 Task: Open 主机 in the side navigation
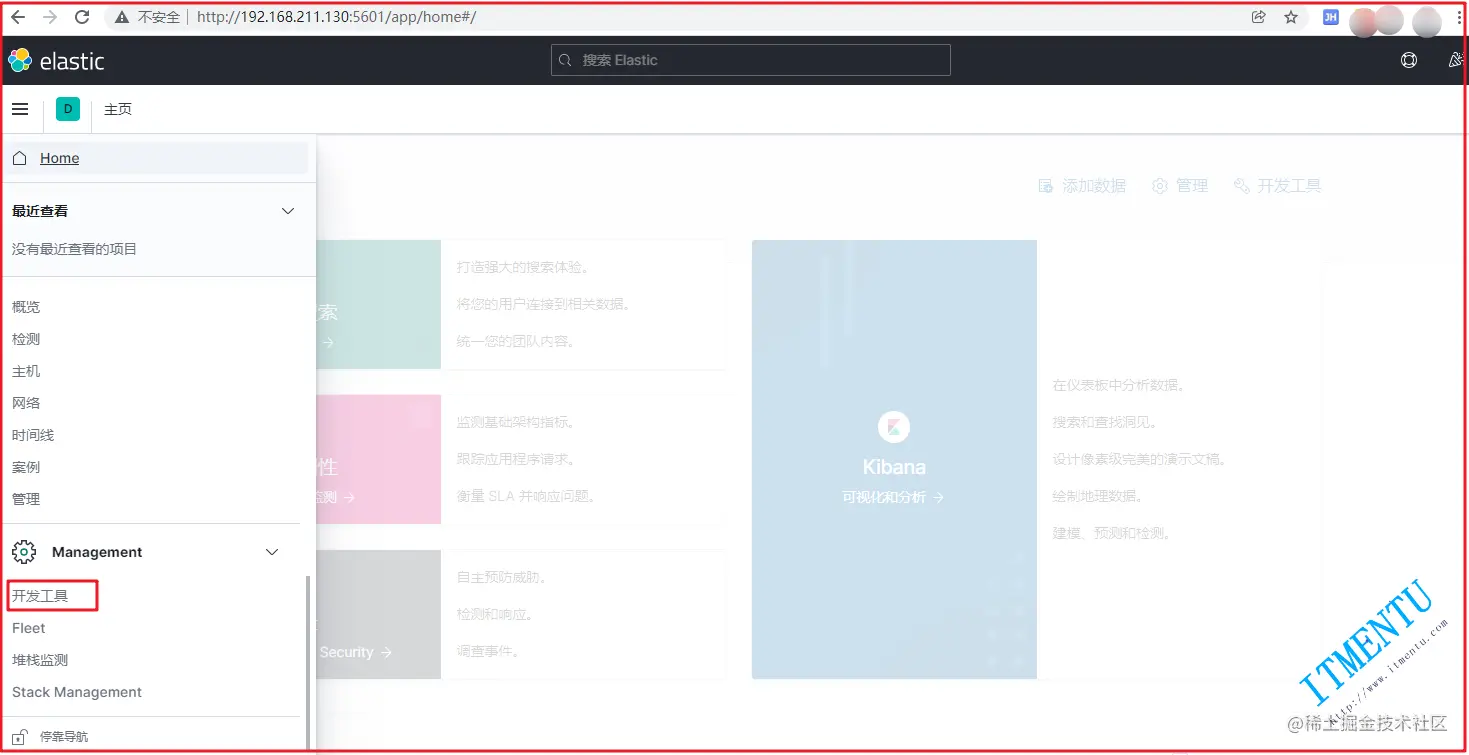pyautogui.click(x=26, y=371)
